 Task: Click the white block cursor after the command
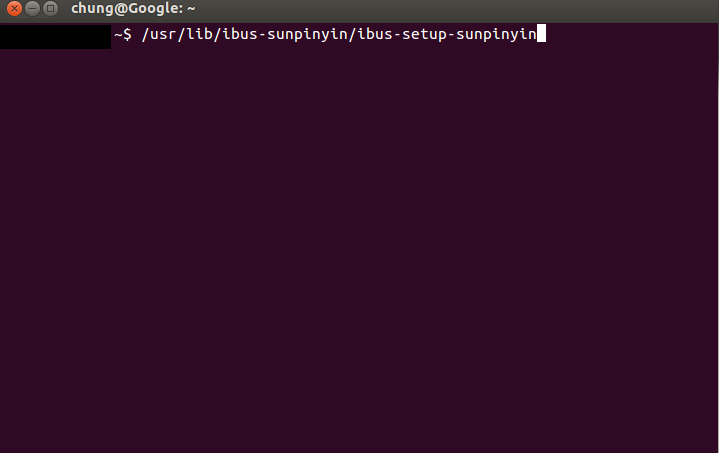tap(541, 33)
